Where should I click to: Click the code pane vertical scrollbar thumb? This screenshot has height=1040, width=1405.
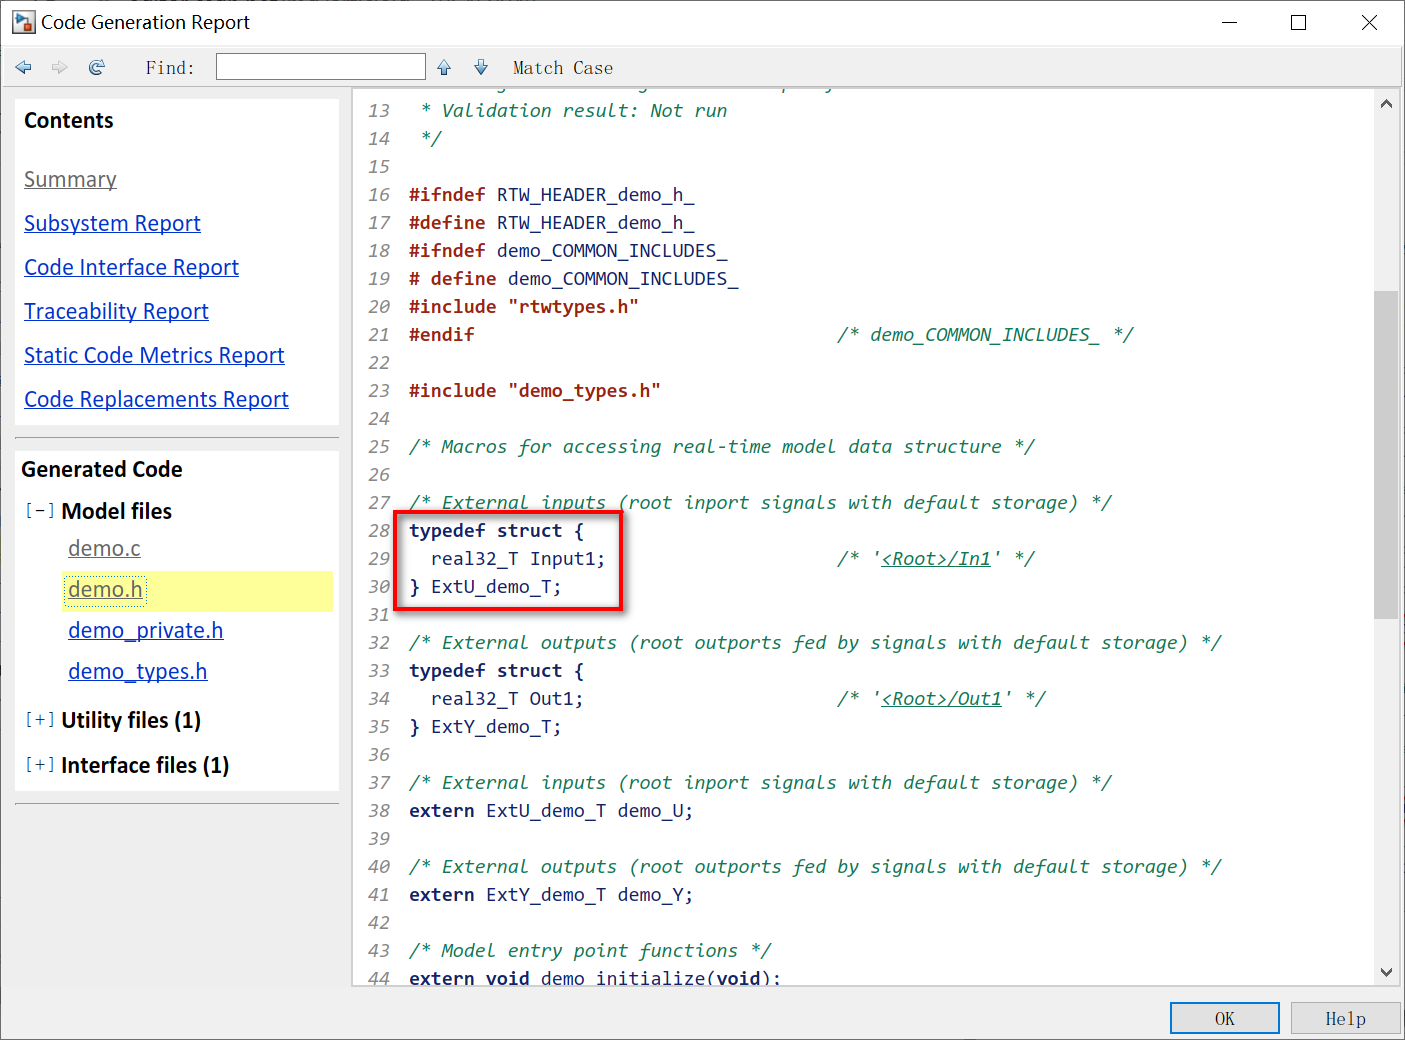1386,454
